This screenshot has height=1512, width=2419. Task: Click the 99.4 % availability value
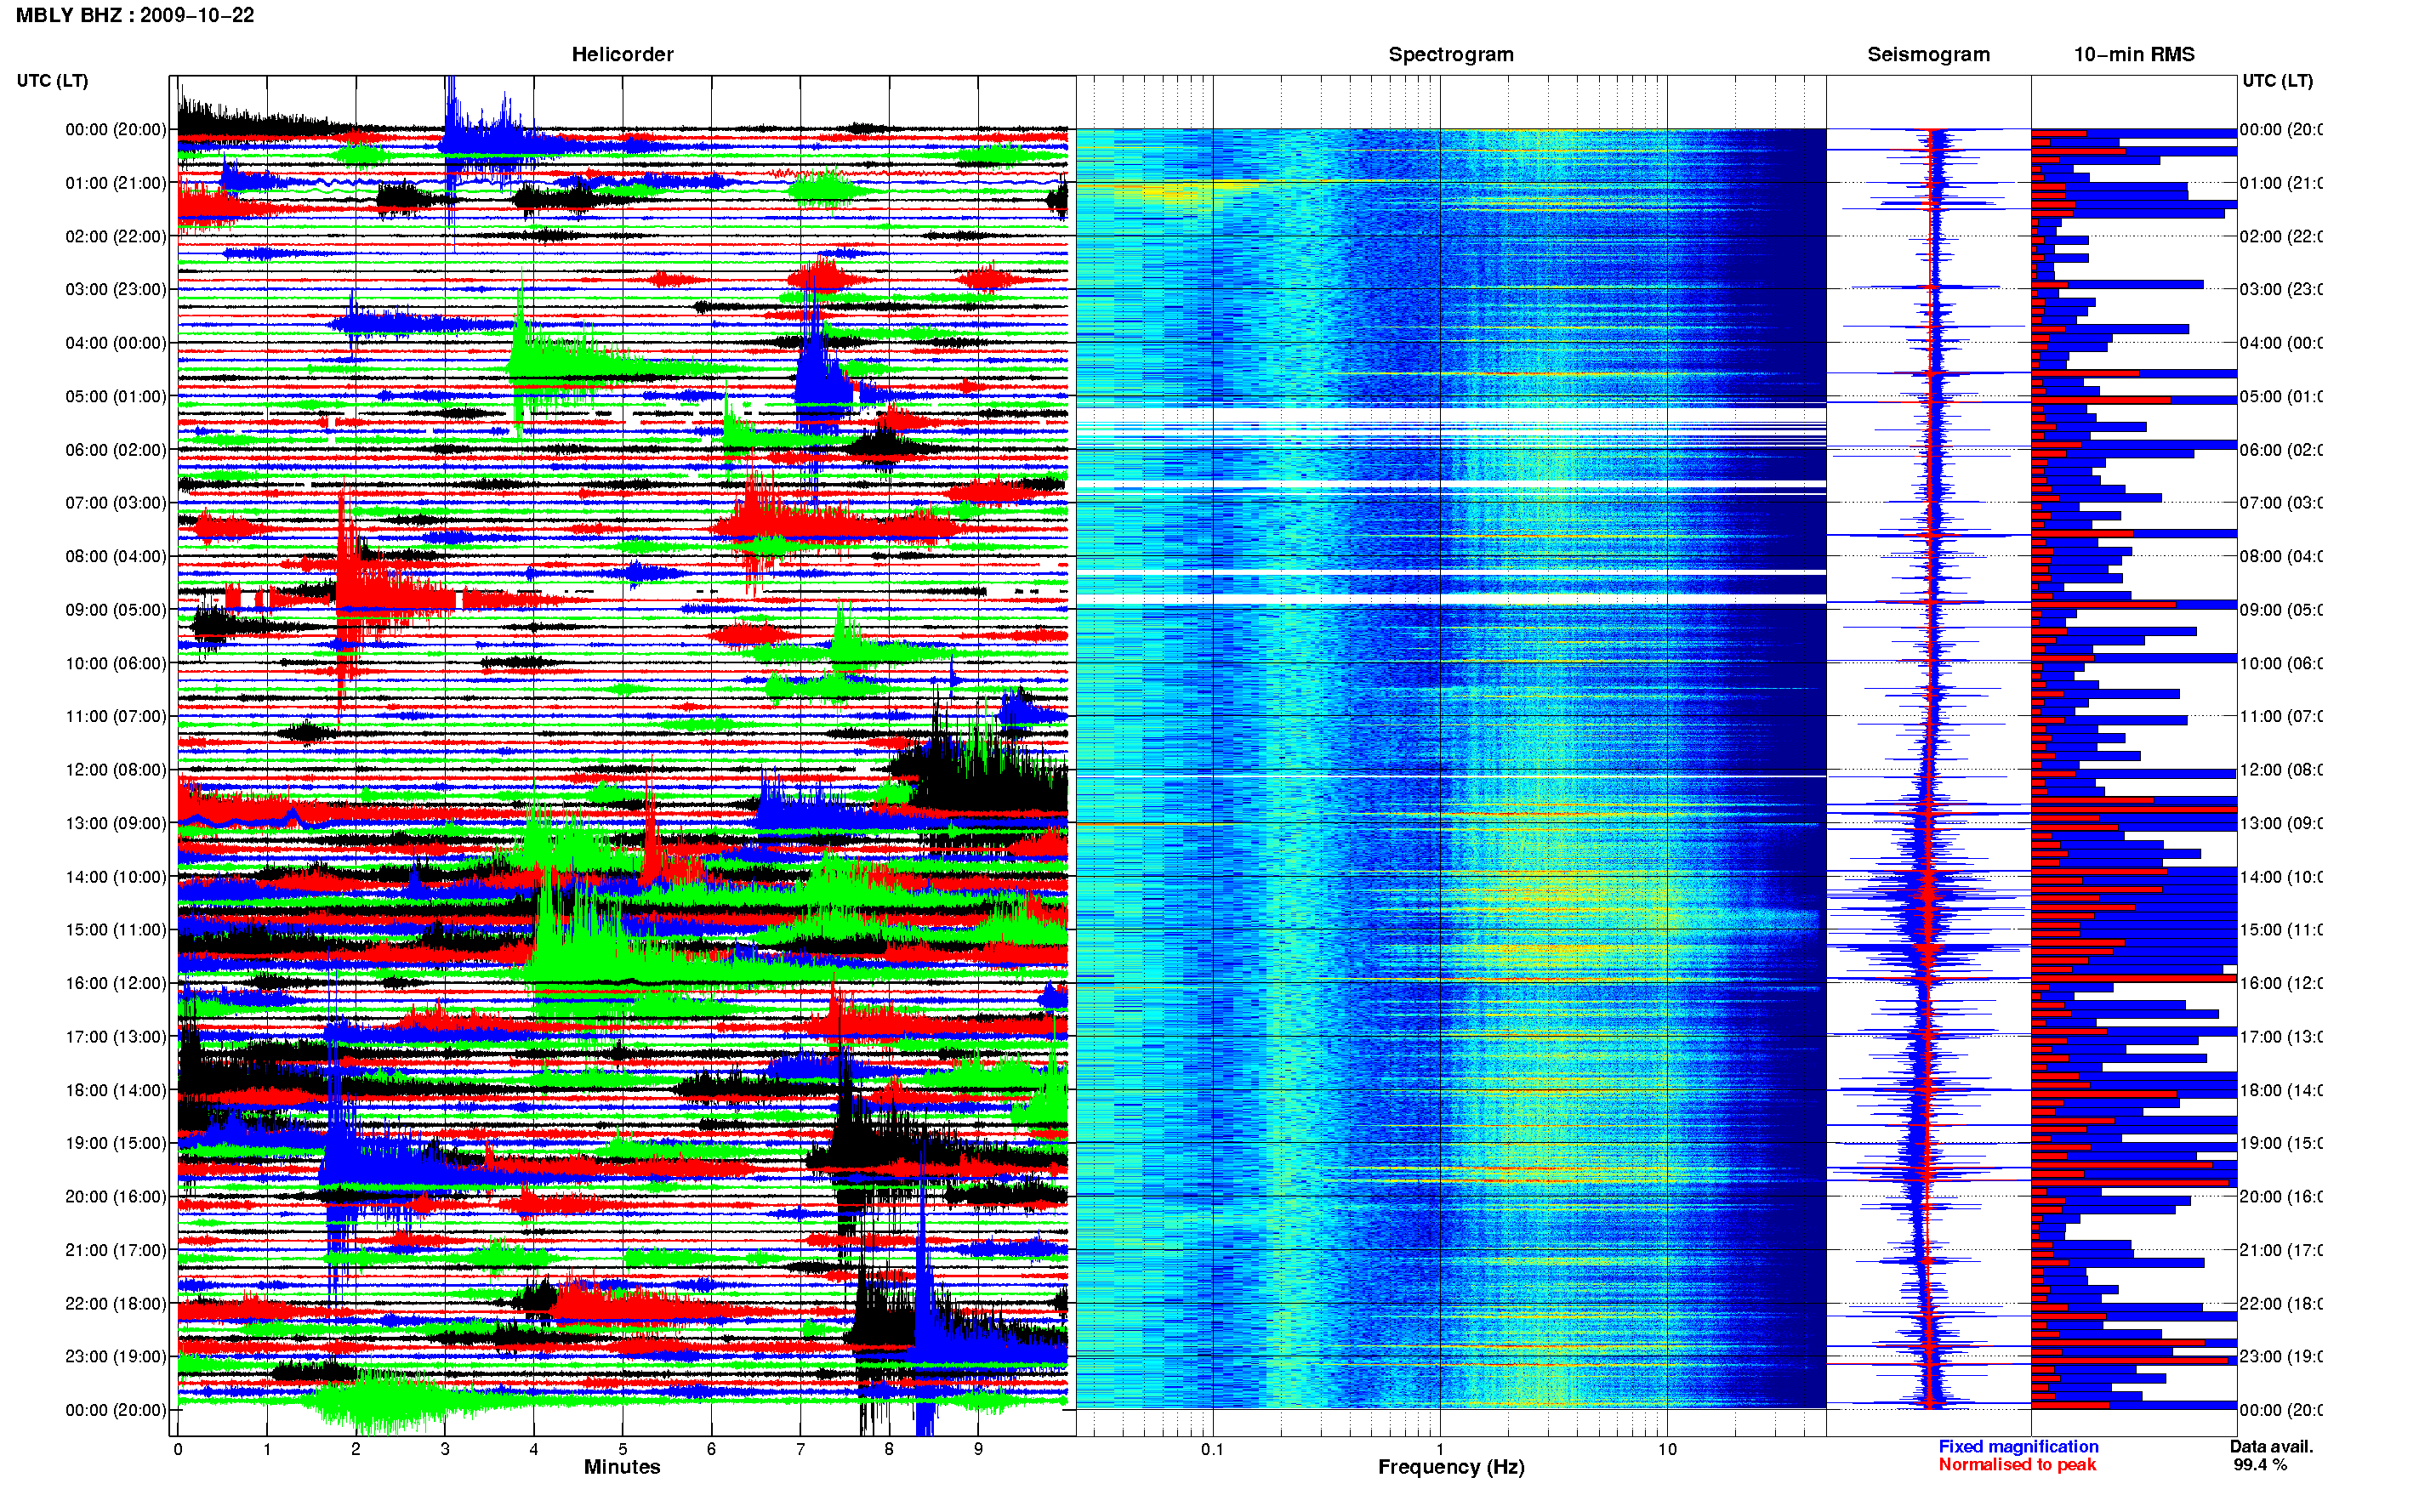(2260, 1465)
